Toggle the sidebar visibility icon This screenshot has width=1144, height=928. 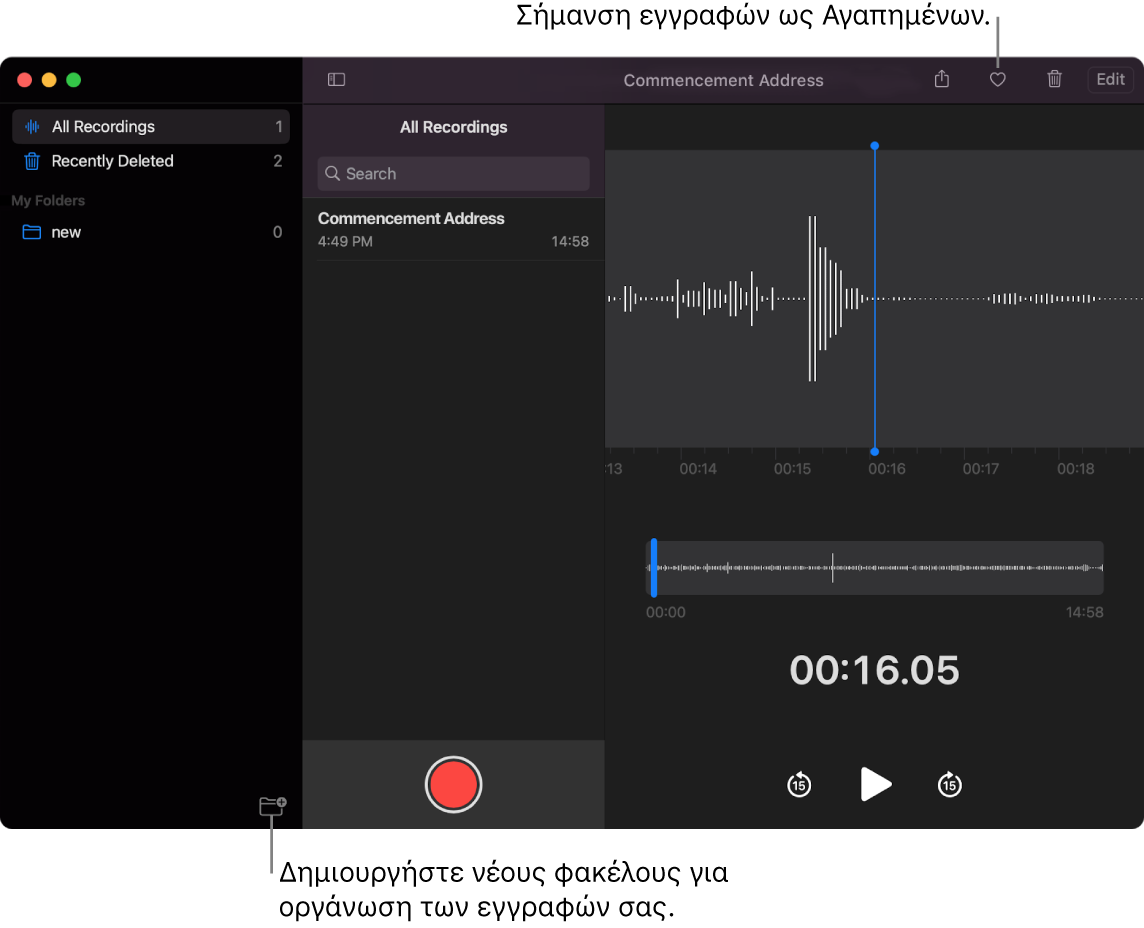(x=336, y=80)
